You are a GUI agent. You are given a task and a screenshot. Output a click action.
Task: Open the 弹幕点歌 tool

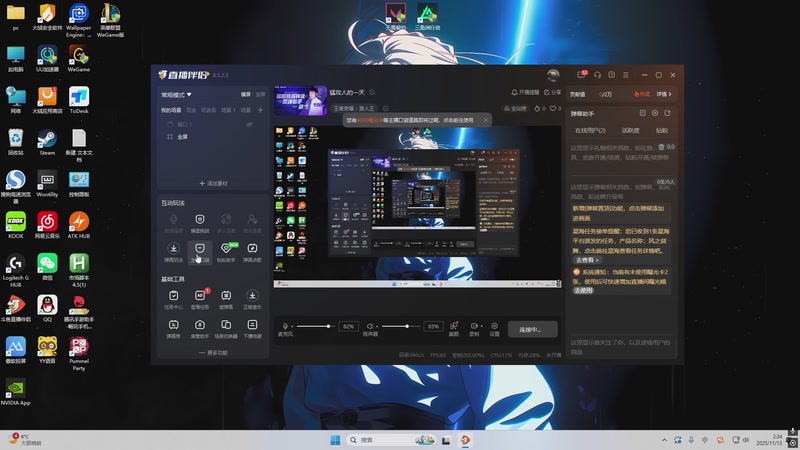[252, 252]
